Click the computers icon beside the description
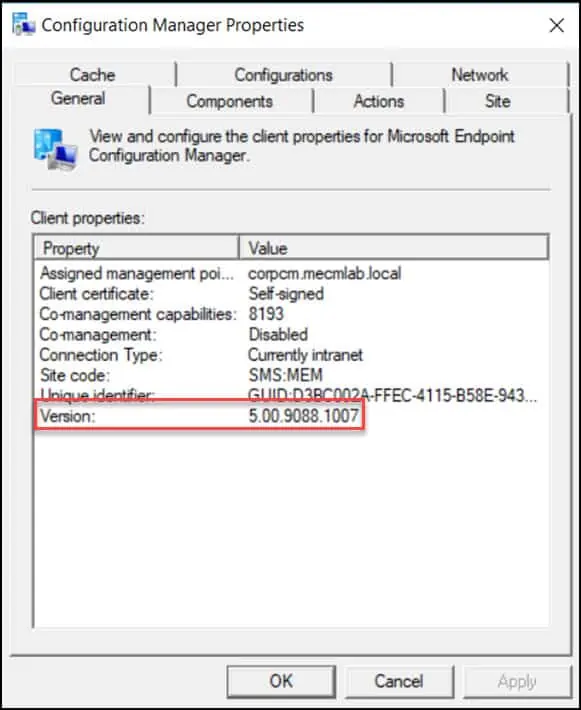The height and width of the screenshot is (710, 581). pos(55,149)
